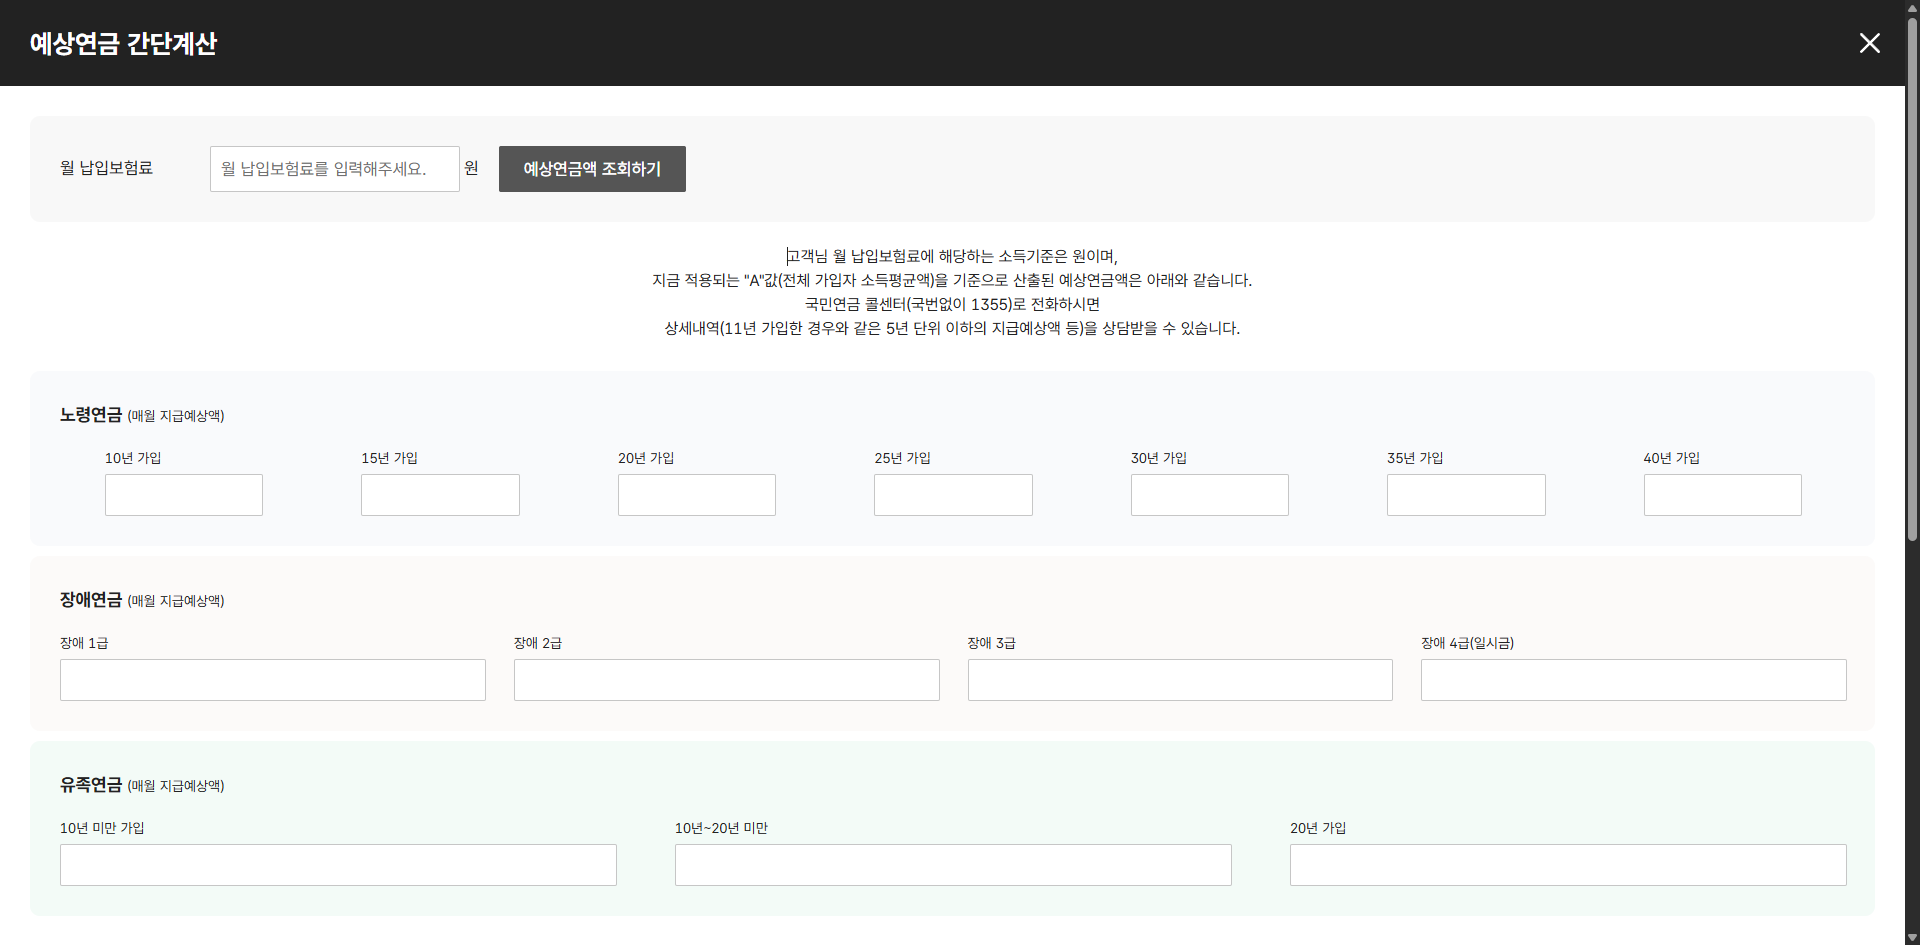1920x945 pixels.
Task: Click the 35년 가입 result field
Action: tap(1465, 494)
